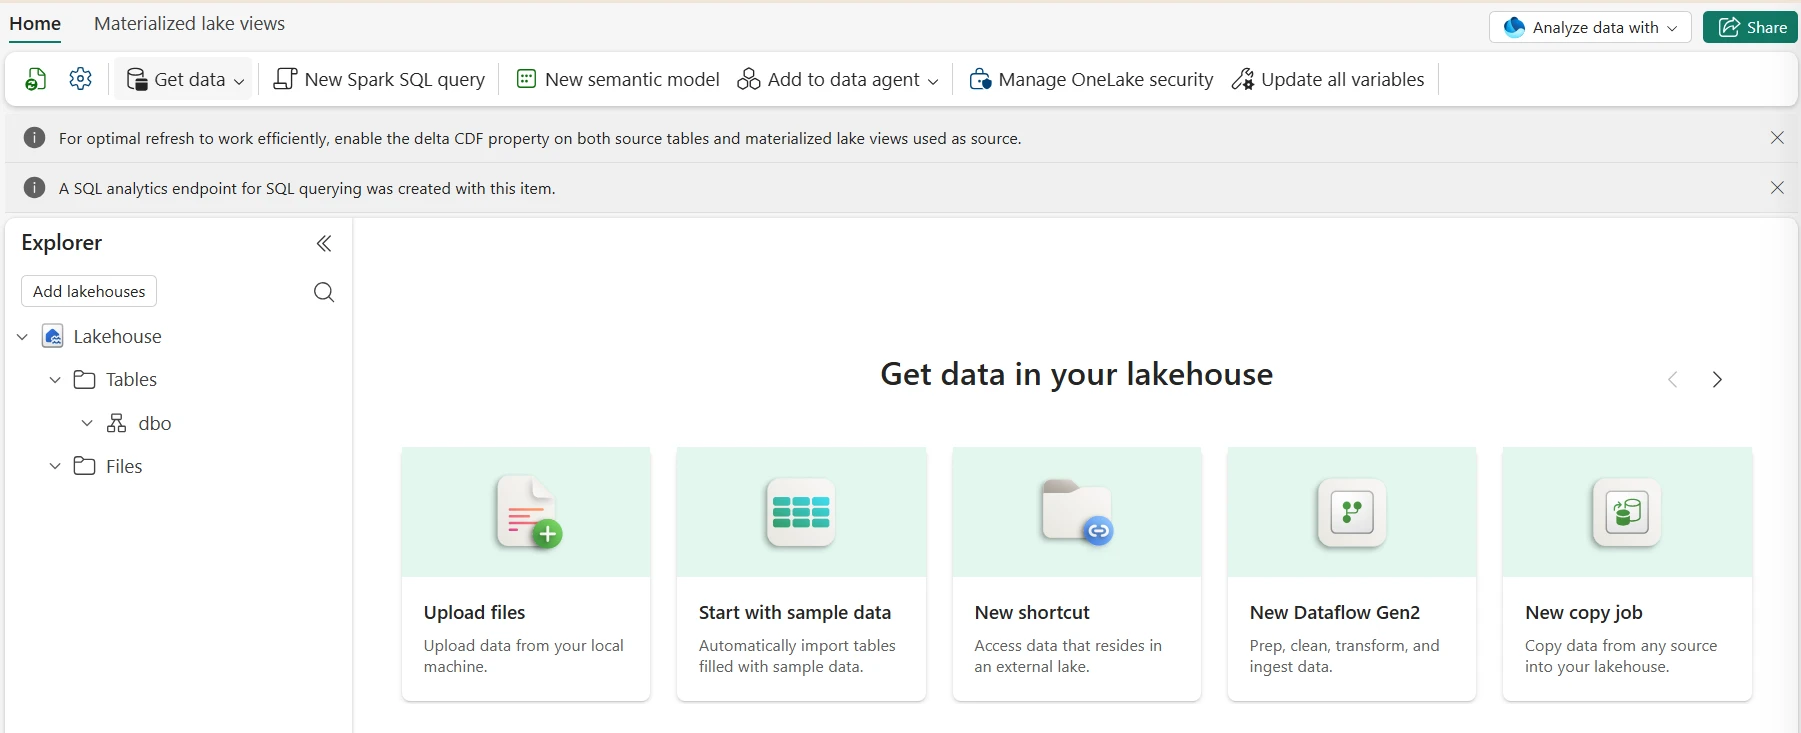This screenshot has width=1801, height=733.
Task: Click New semantic model
Action: tap(618, 79)
